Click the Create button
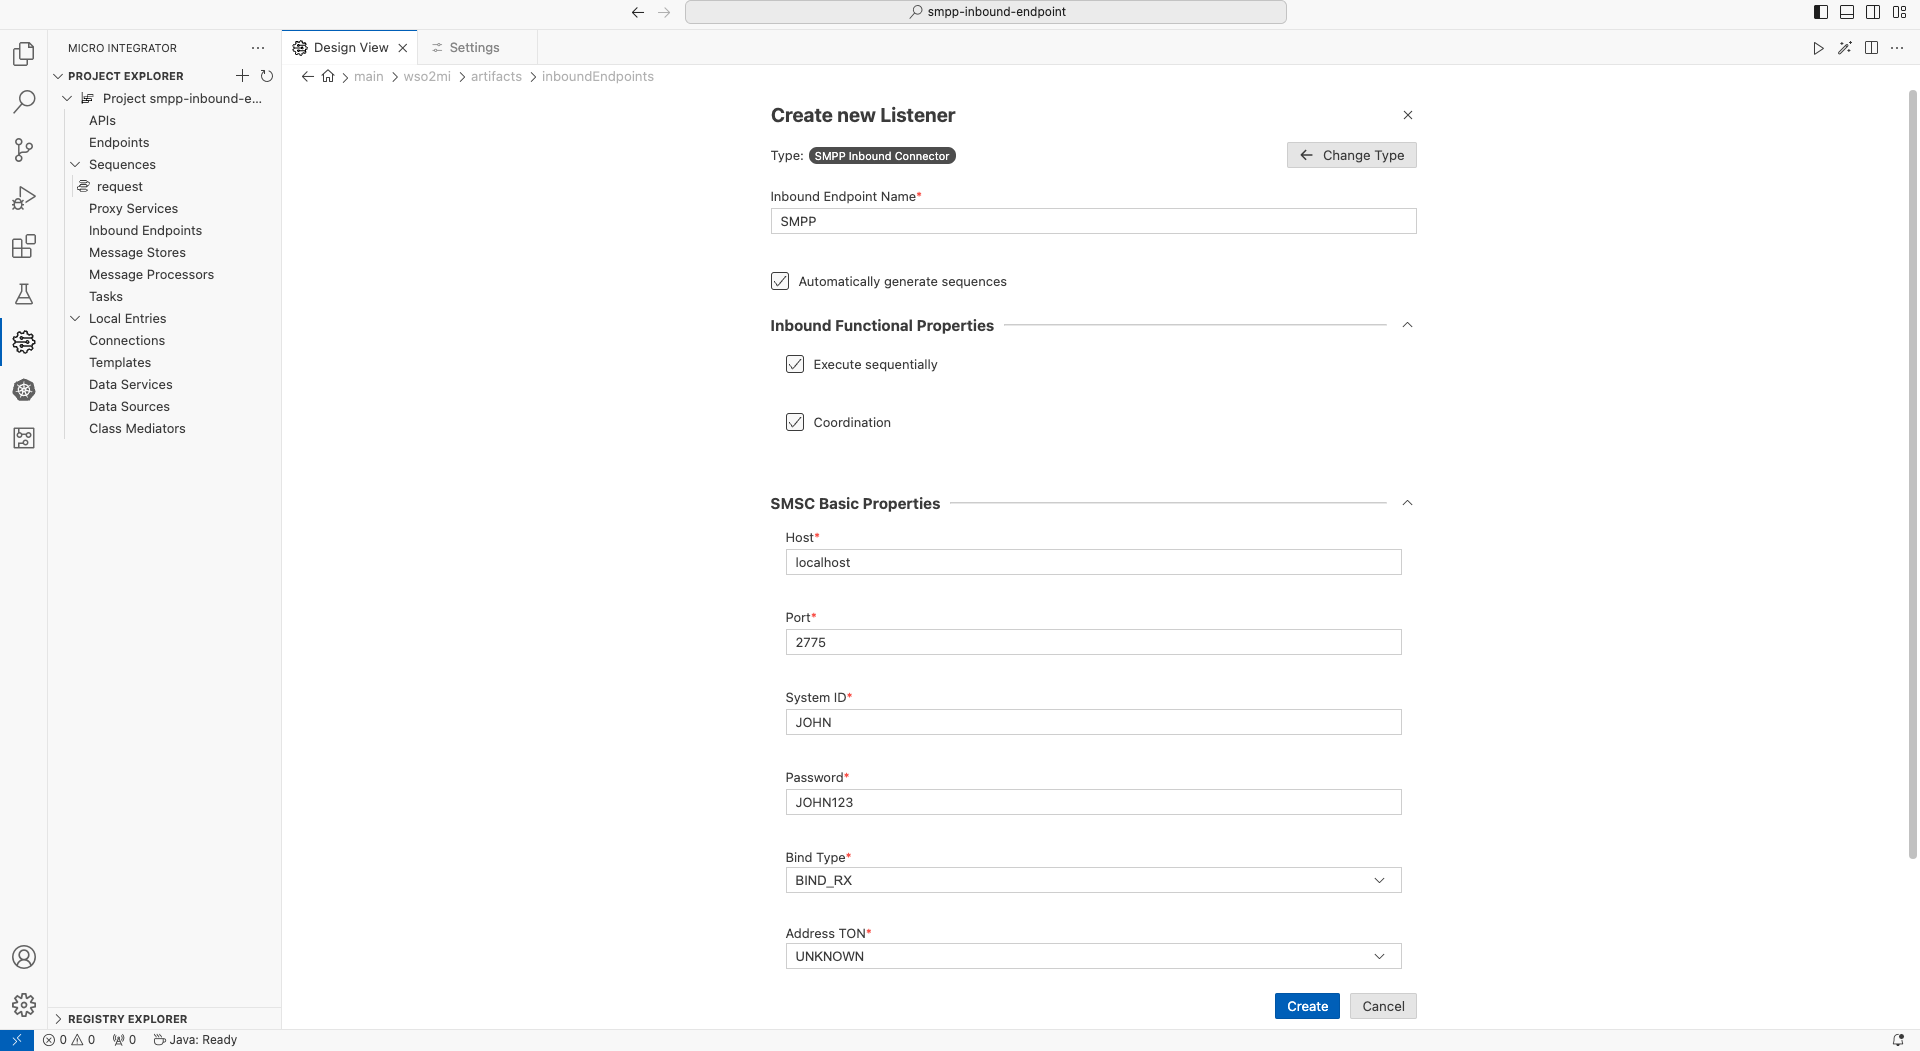1920x1051 pixels. [1307, 1006]
